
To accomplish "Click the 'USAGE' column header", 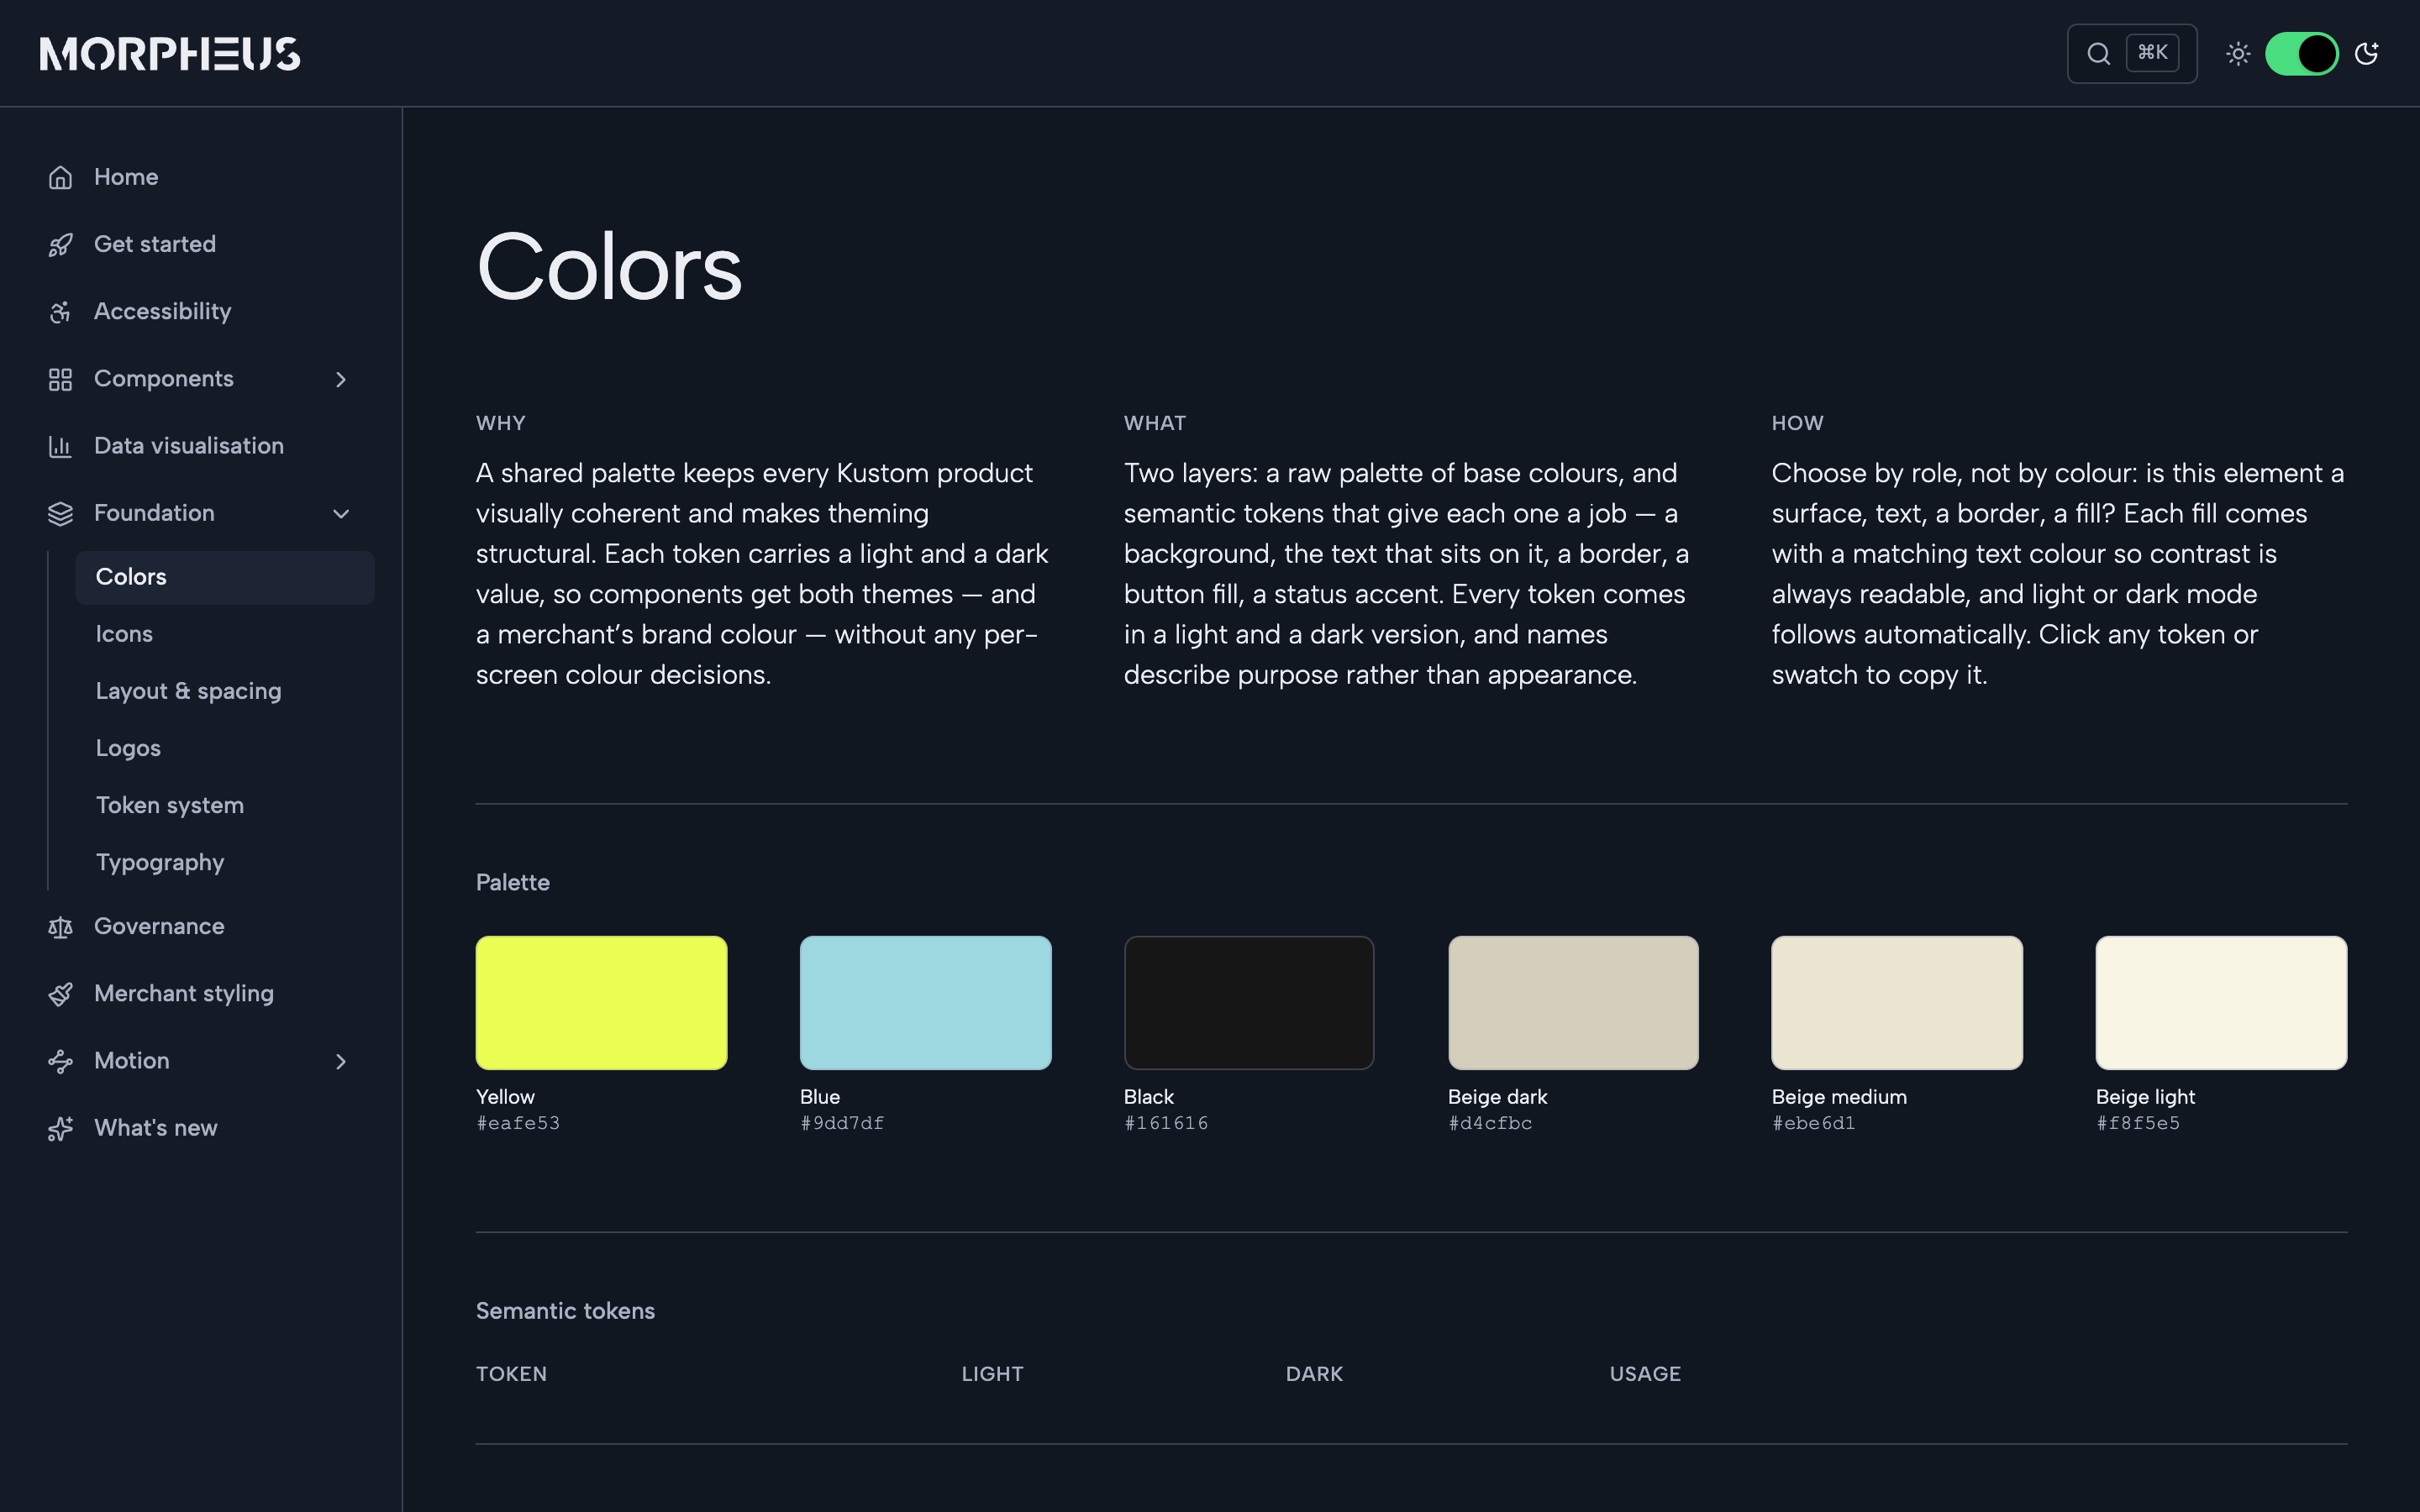I will click(x=1645, y=1374).
